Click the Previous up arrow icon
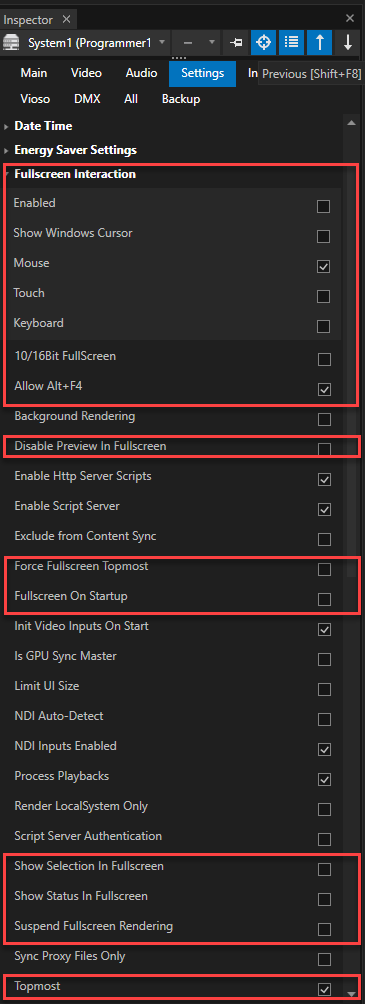This screenshot has height=1004, width=365. (x=320, y=43)
